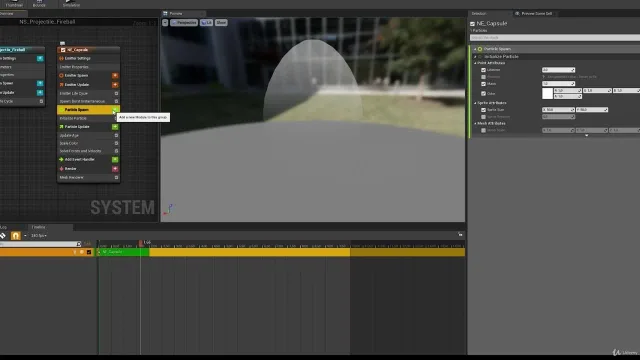
Task: Add a new renderer via Render plus
Action: pyautogui.click(x=115, y=169)
